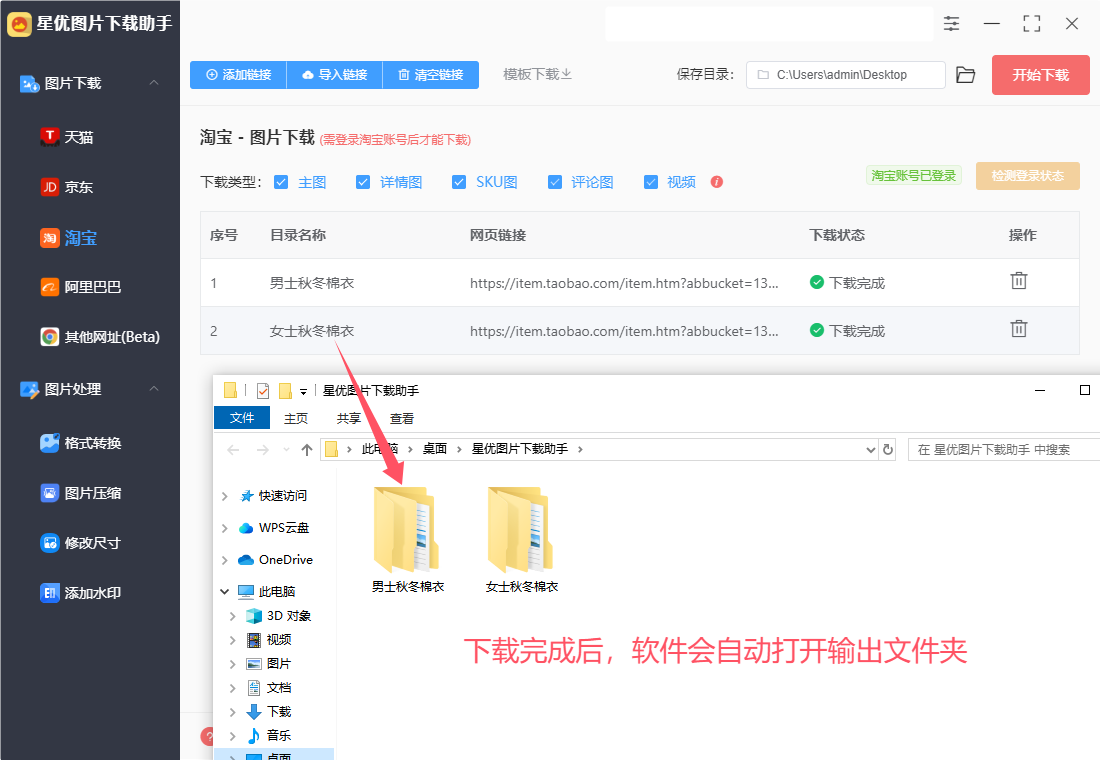Open the Explorer address bar history dropdown
The height and width of the screenshot is (760, 1100).
click(871, 449)
